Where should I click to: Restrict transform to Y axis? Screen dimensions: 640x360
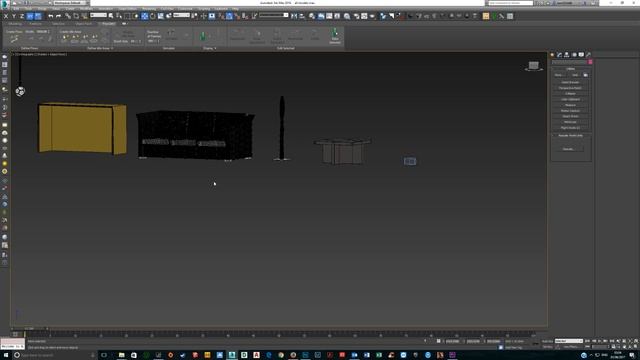13,16
